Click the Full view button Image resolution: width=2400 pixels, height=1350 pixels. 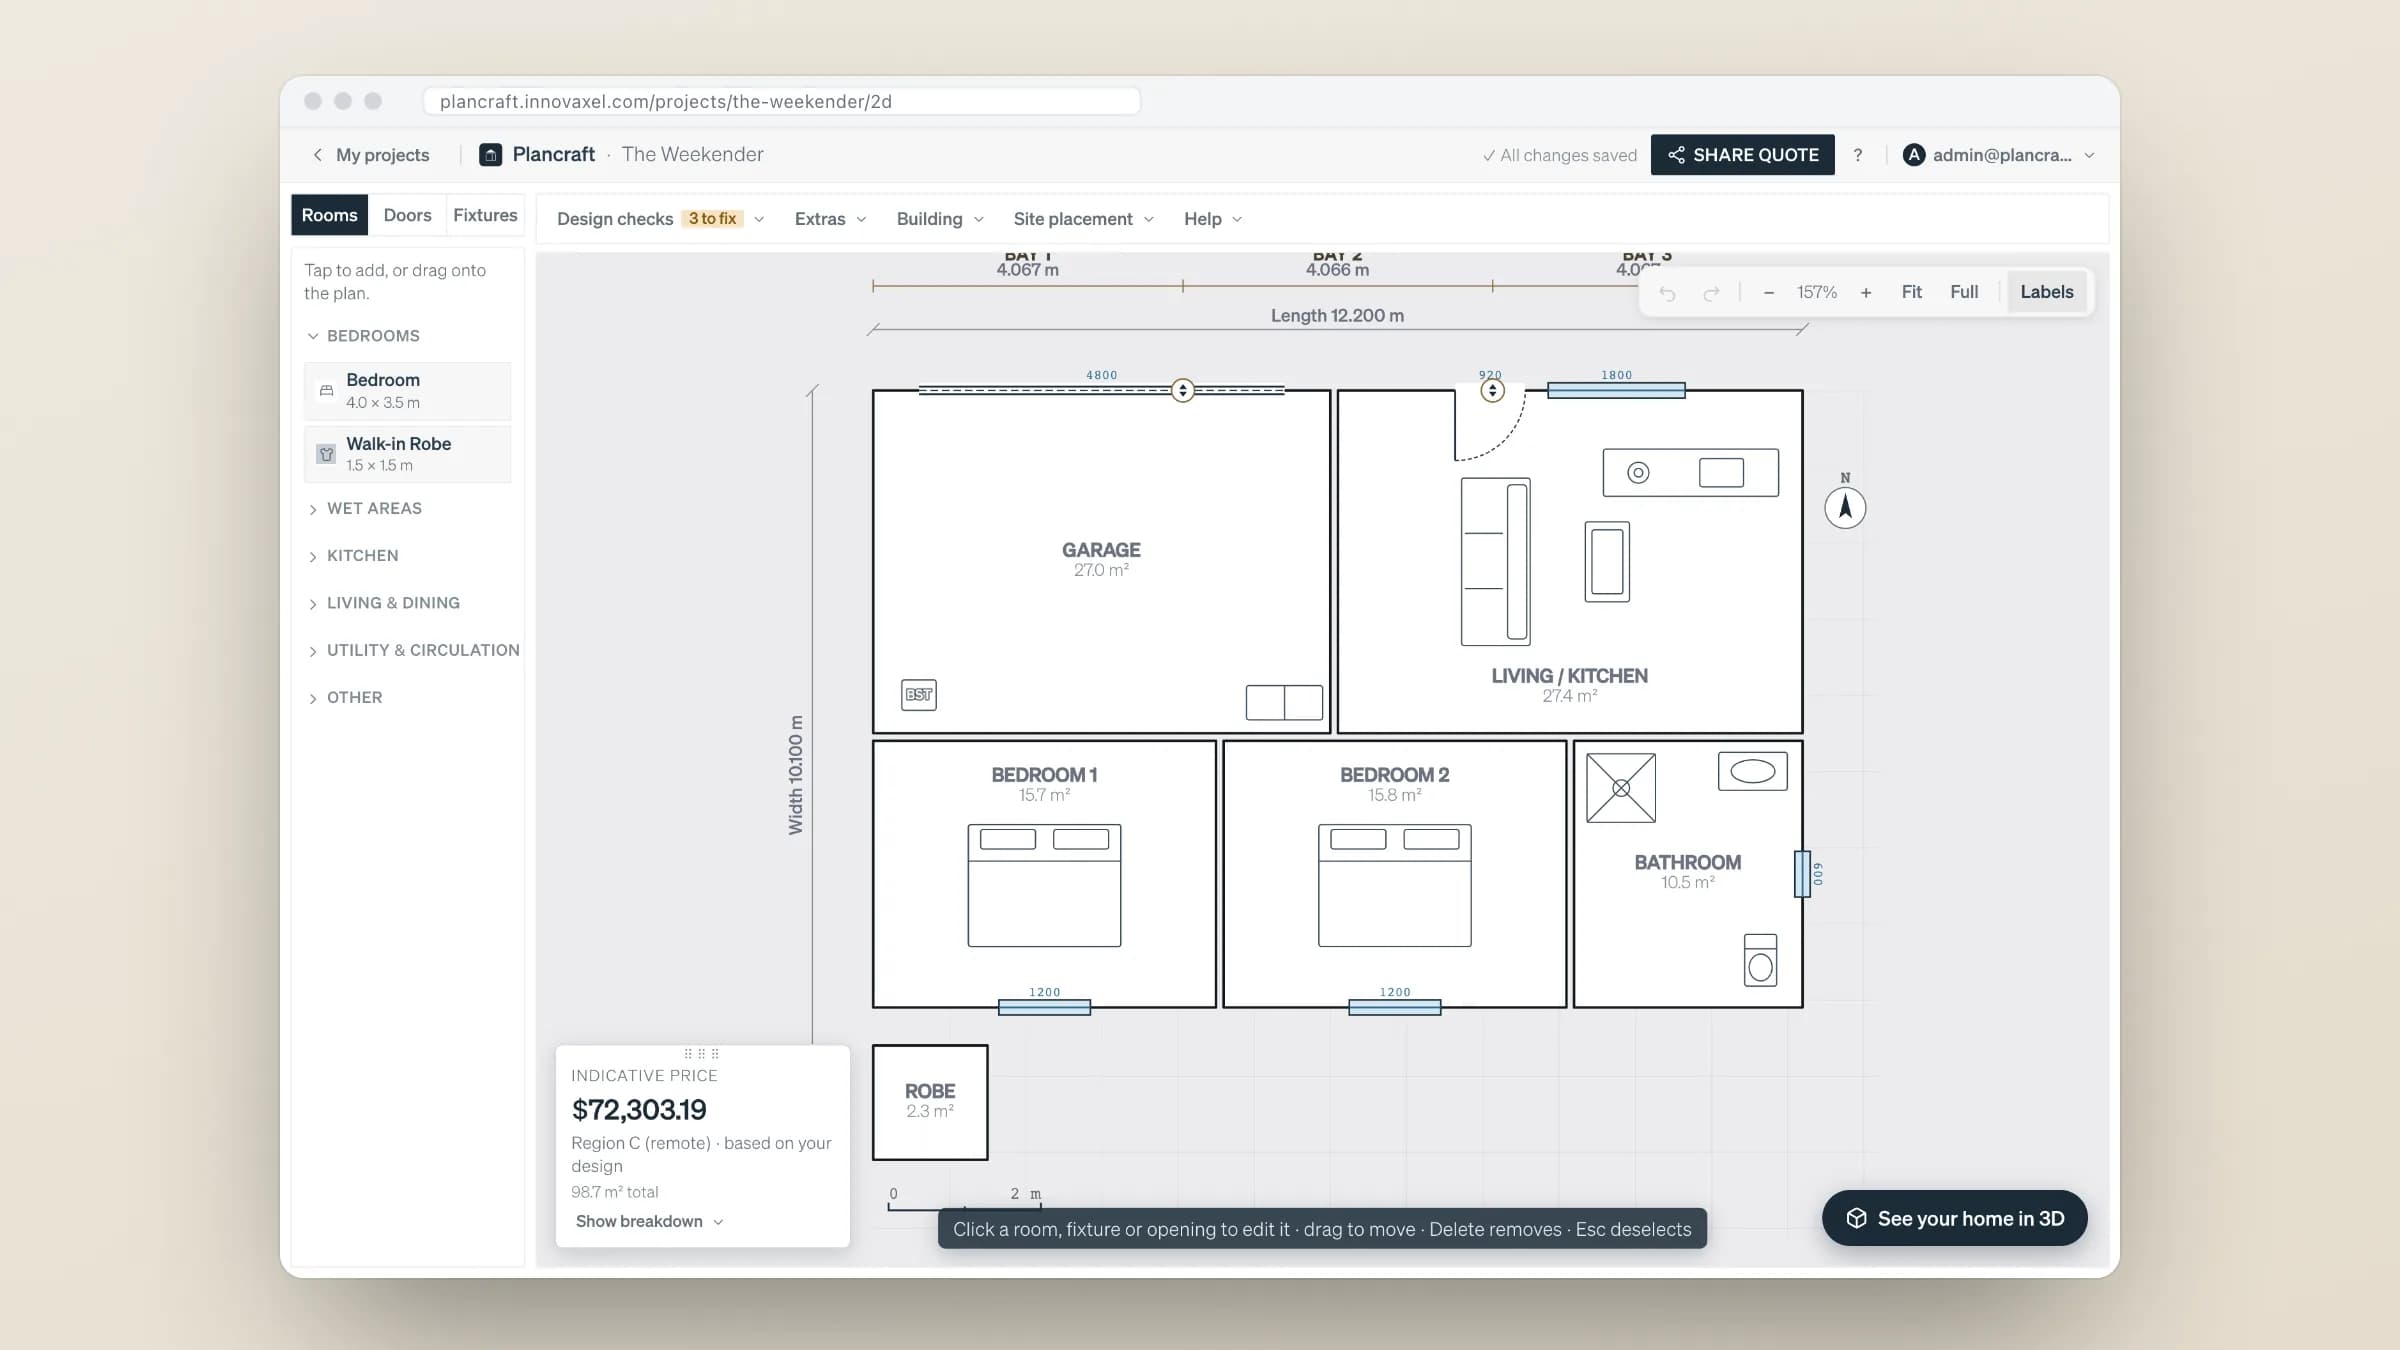(x=1964, y=292)
